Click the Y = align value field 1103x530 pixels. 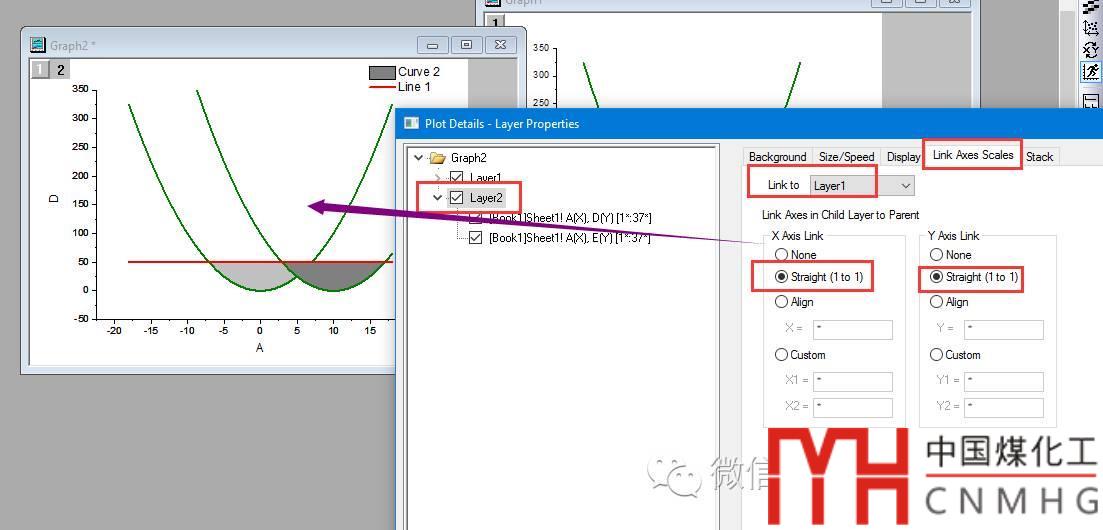[1004, 329]
